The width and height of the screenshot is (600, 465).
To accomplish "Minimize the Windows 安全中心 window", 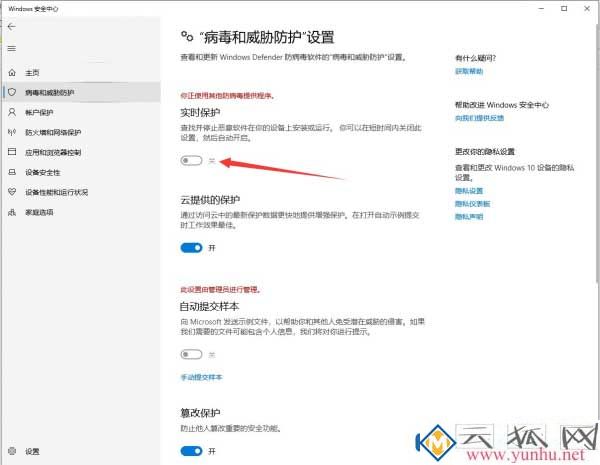I will [x=541, y=8].
